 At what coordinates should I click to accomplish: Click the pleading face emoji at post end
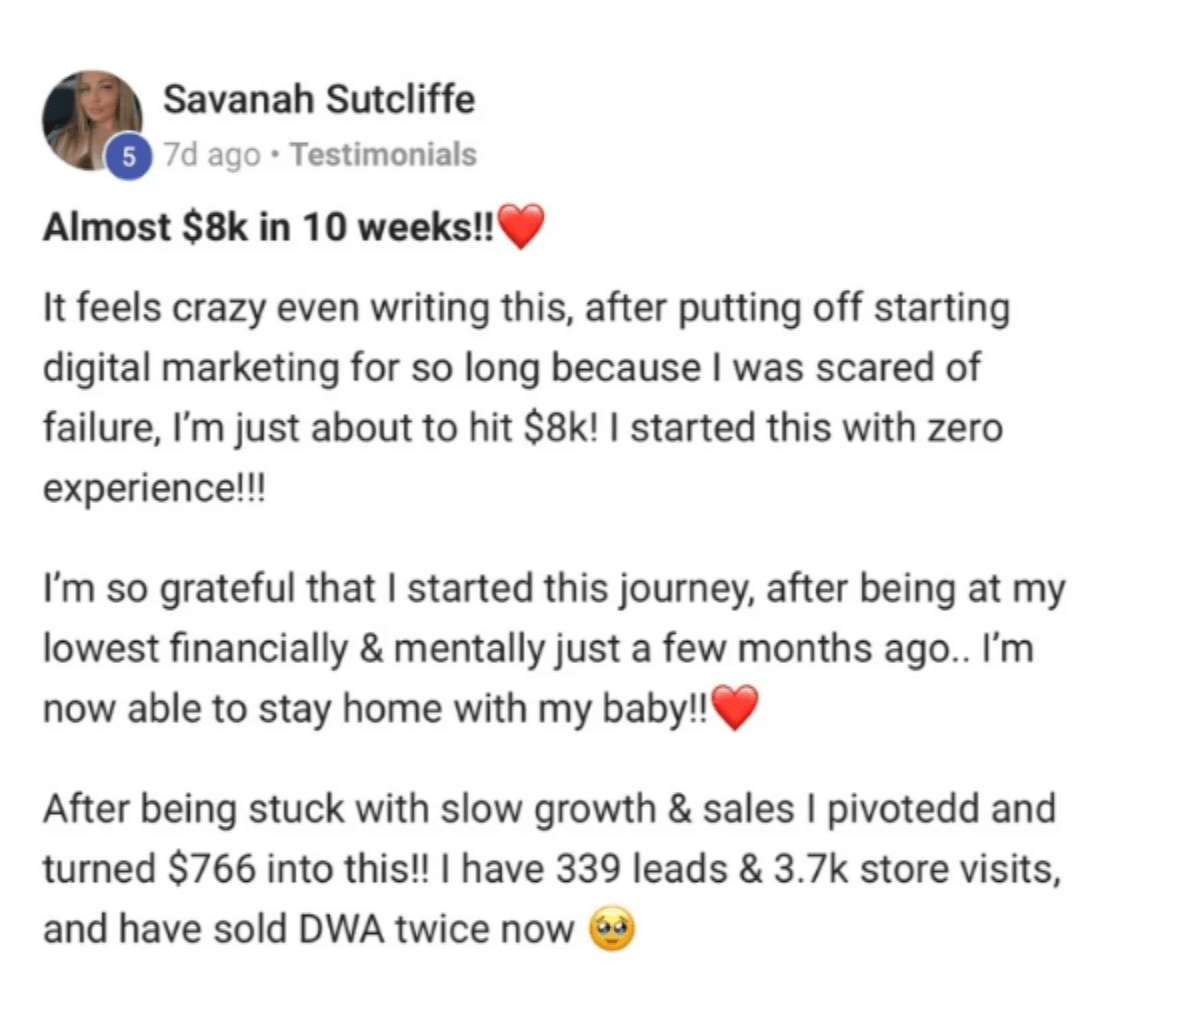[x=612, y=929]
